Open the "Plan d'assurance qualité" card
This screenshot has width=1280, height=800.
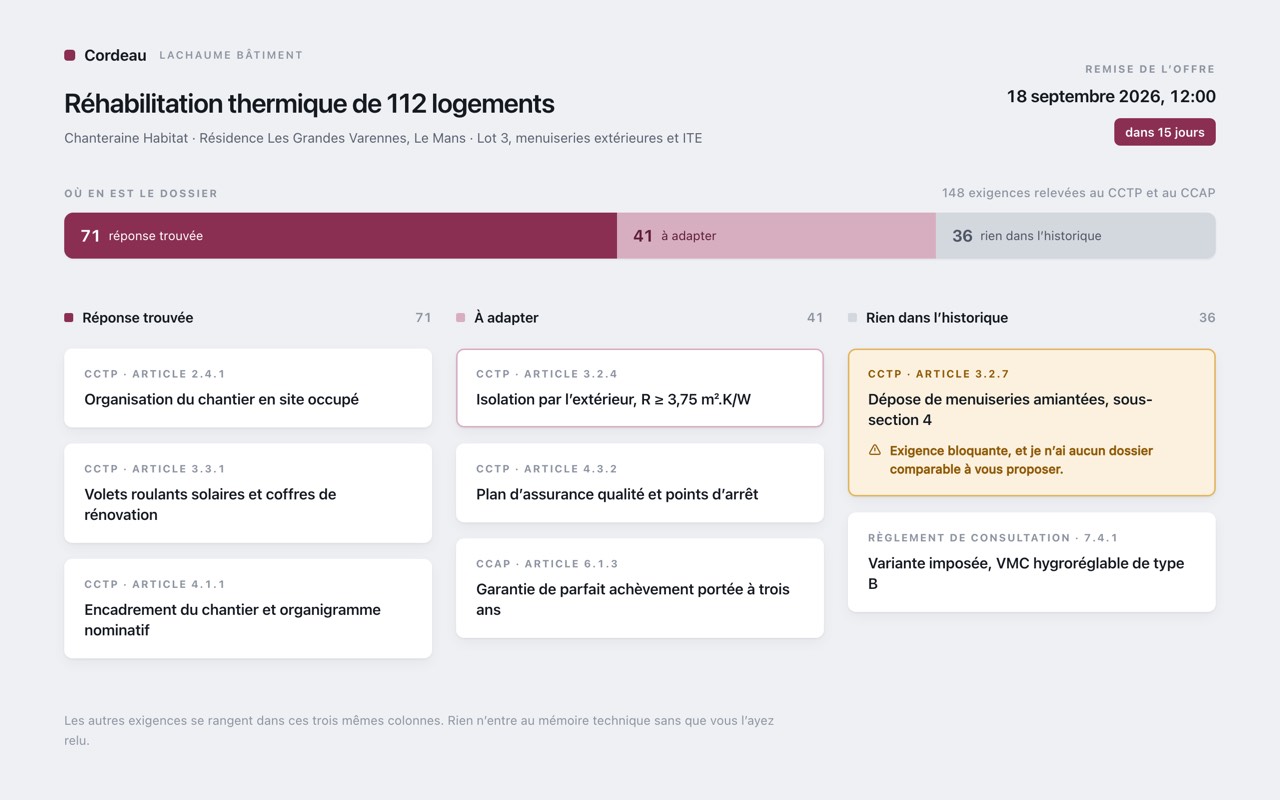[640, 483]
